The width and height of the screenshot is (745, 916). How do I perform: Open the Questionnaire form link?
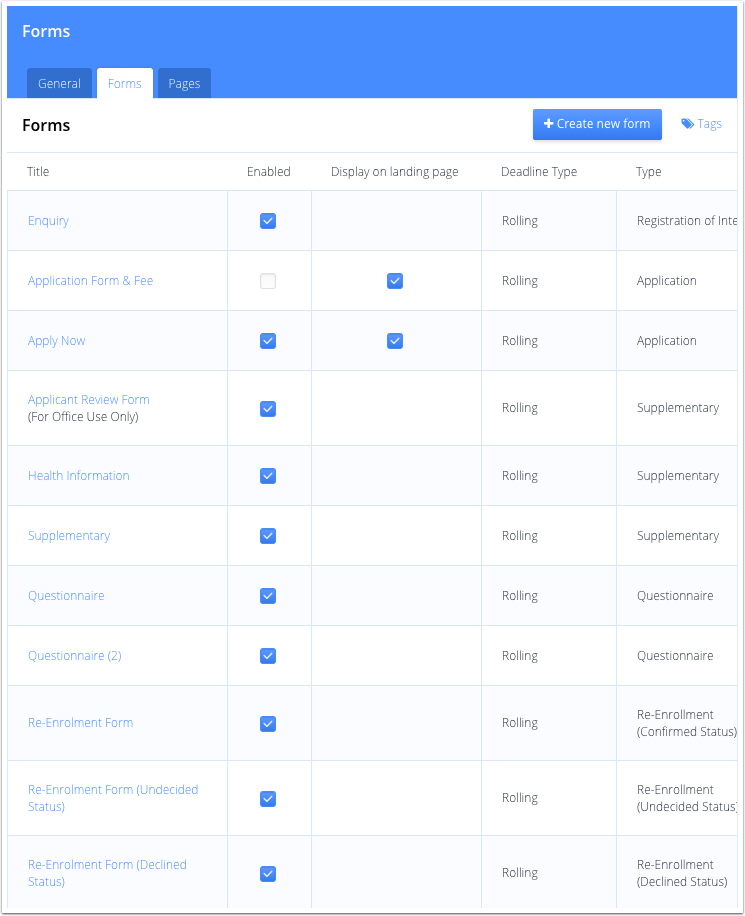66,596
